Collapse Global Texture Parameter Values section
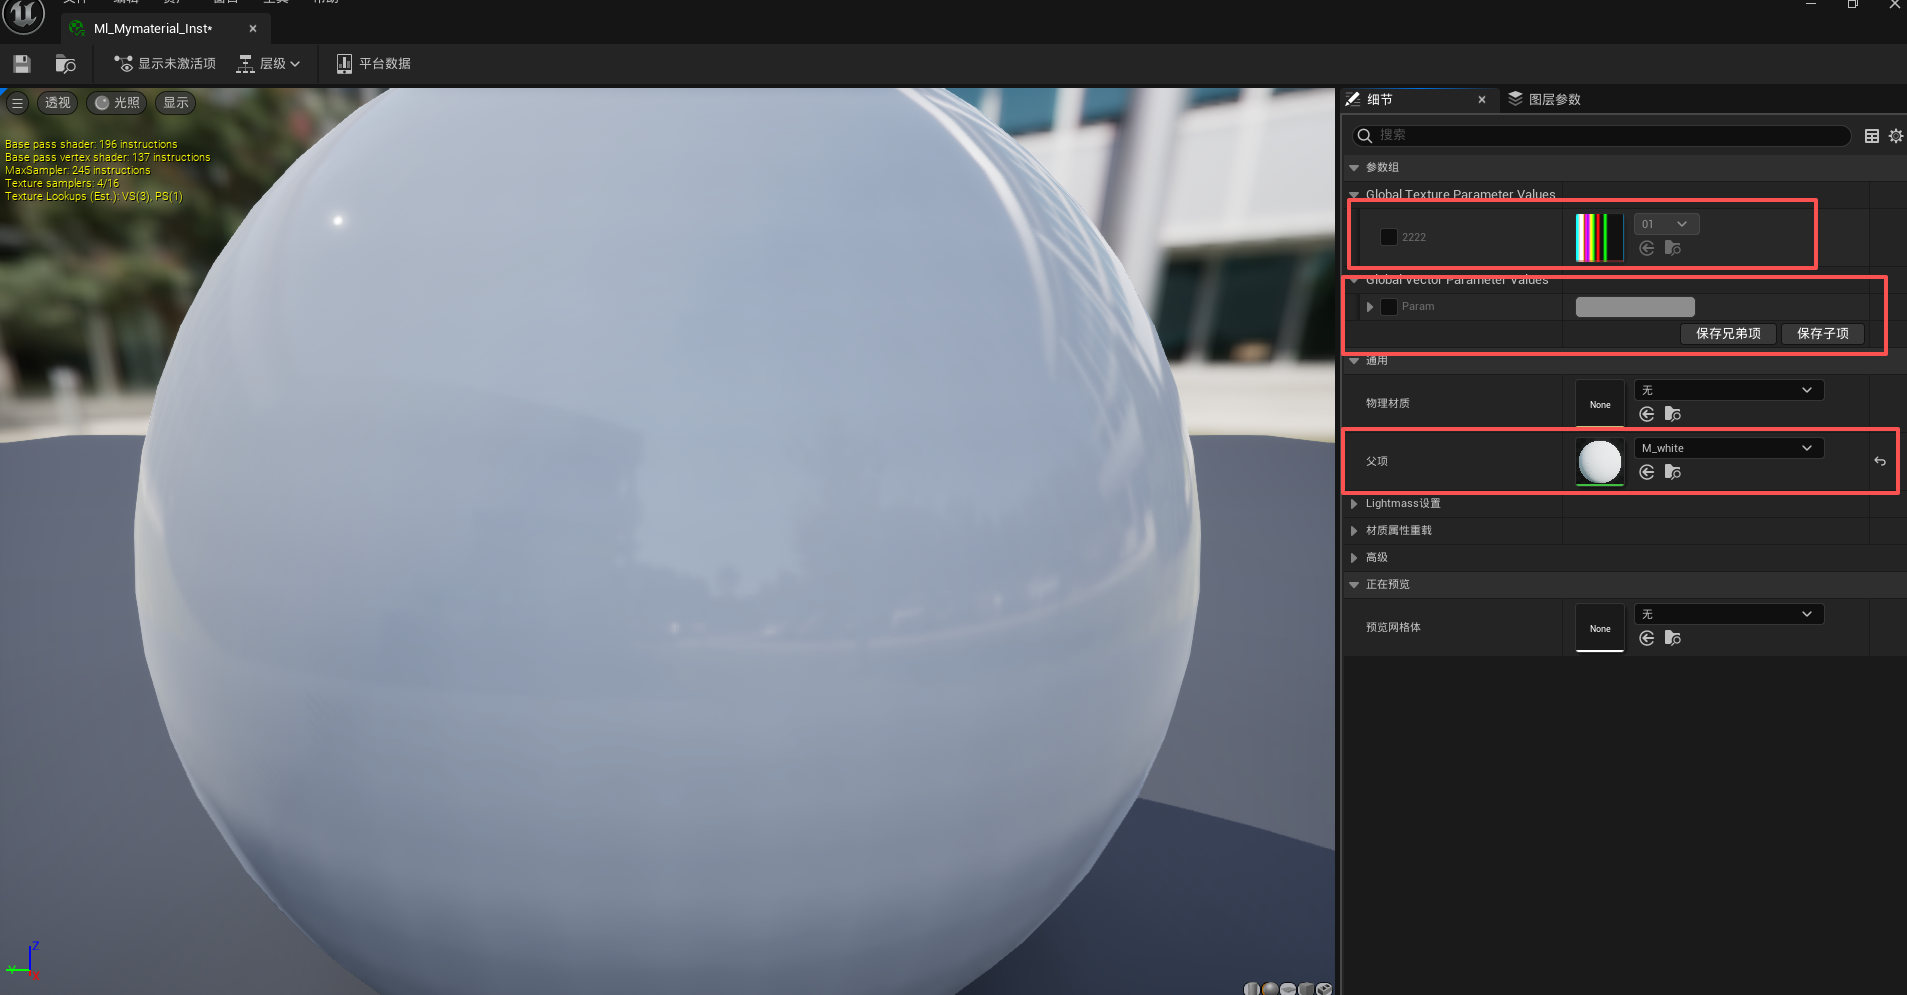Image resolution: width=1907 pixels, height=995 pixels. 1354,195
